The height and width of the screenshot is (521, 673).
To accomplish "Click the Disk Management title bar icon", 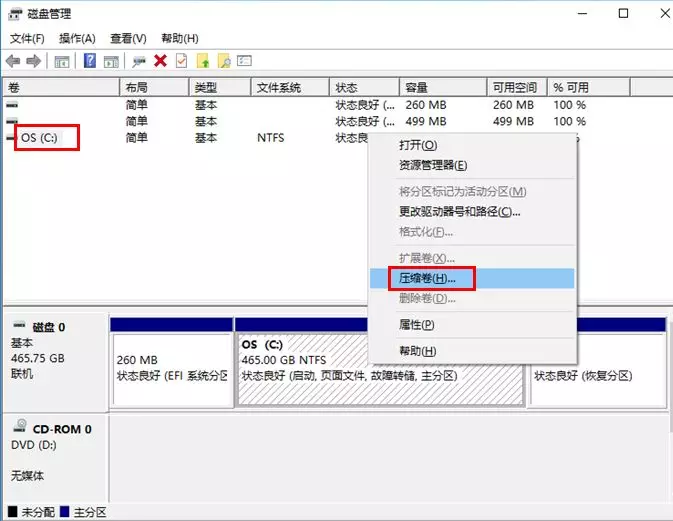I will point(15,14).
